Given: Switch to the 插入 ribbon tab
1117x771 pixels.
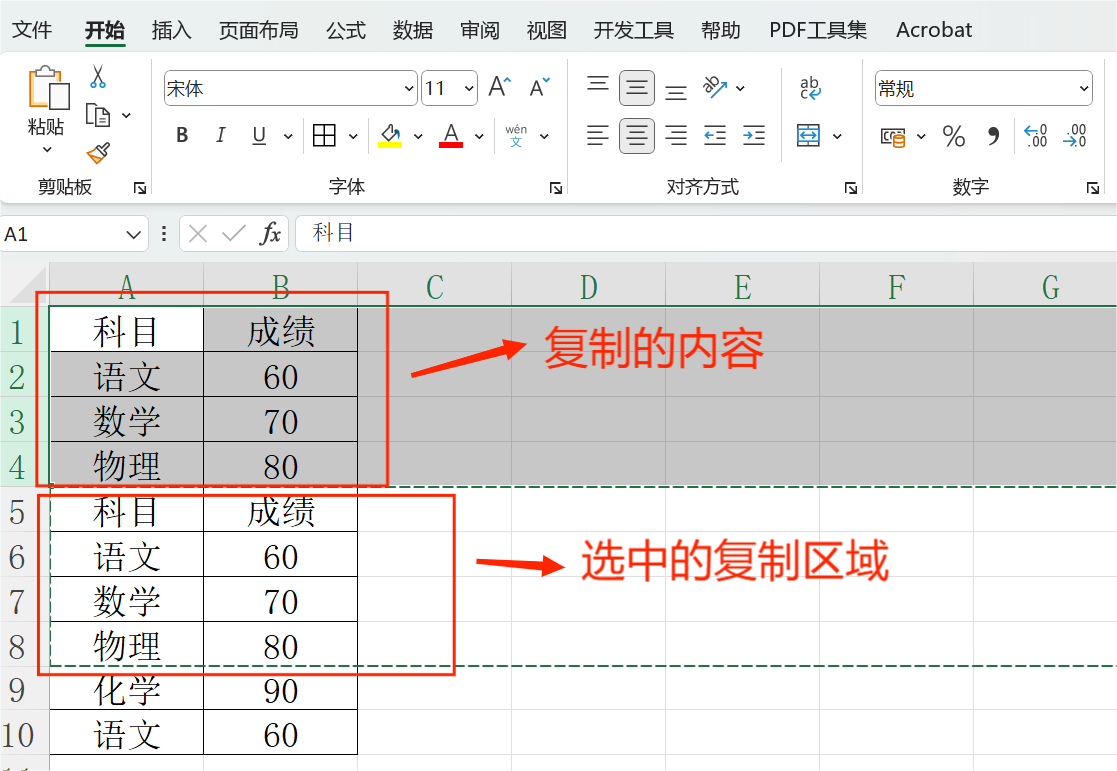Looking at the screenshot, I should (x=170, y=30).
